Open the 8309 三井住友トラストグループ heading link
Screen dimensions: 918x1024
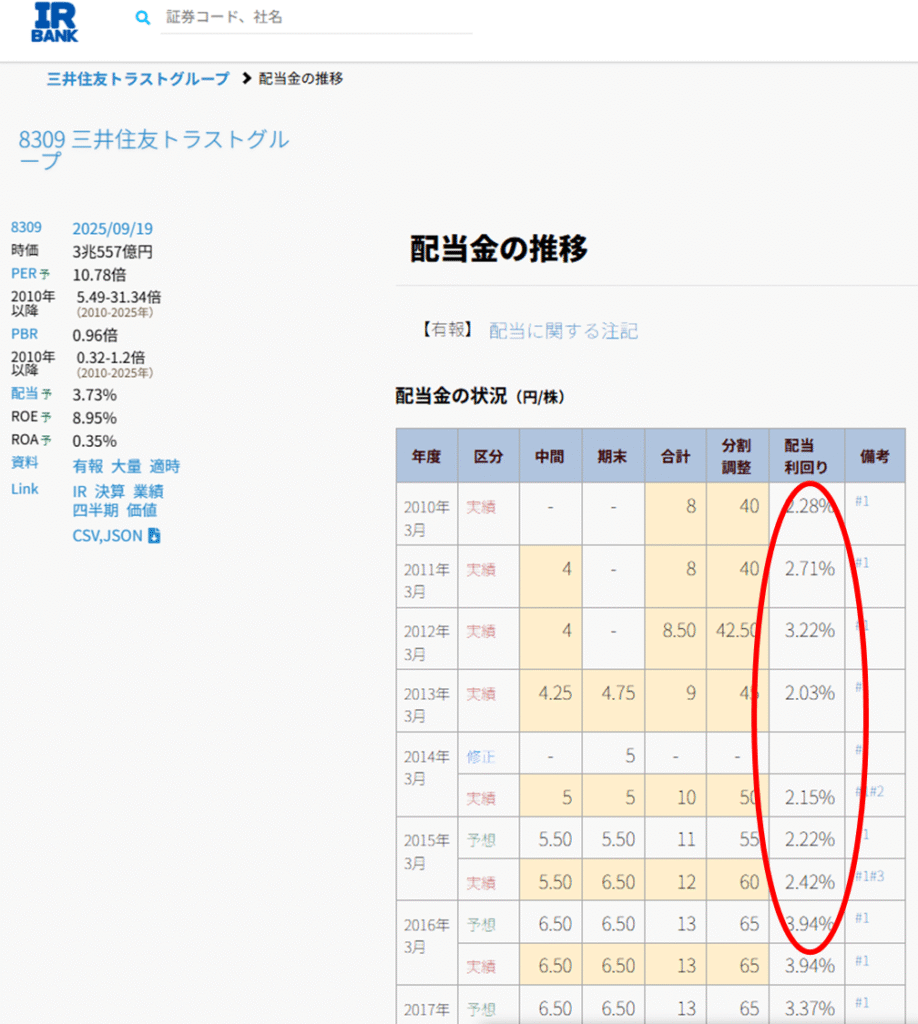(154, 149)
